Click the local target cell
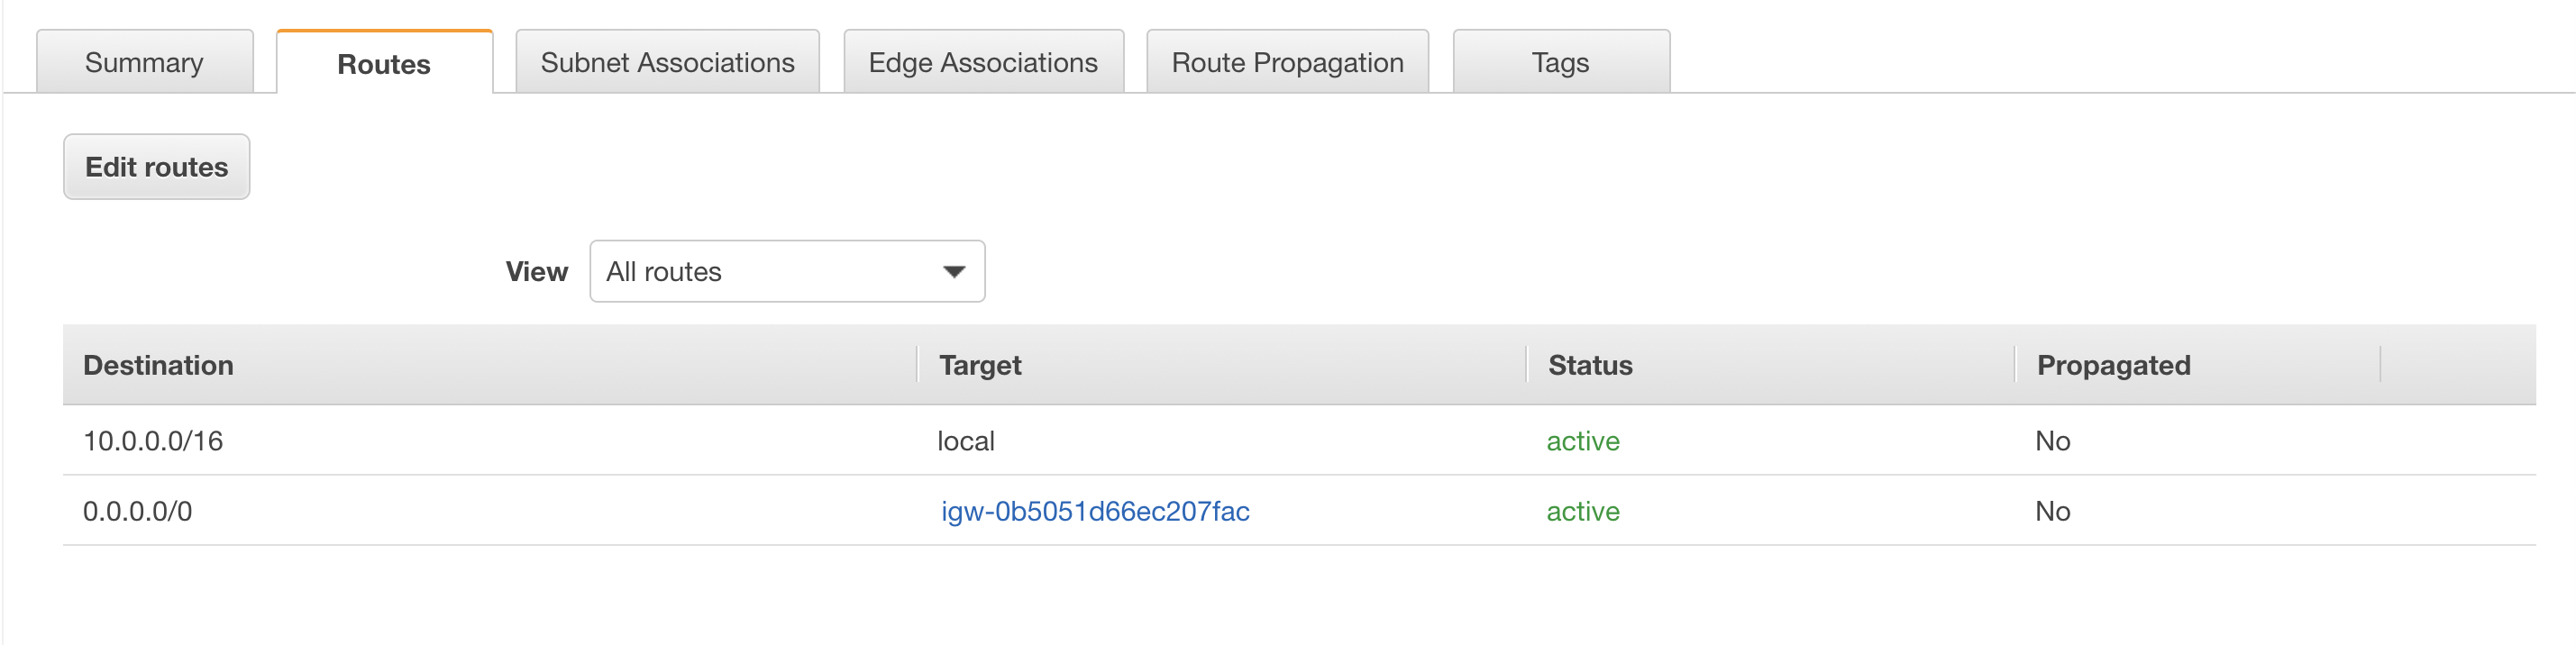 966,441
